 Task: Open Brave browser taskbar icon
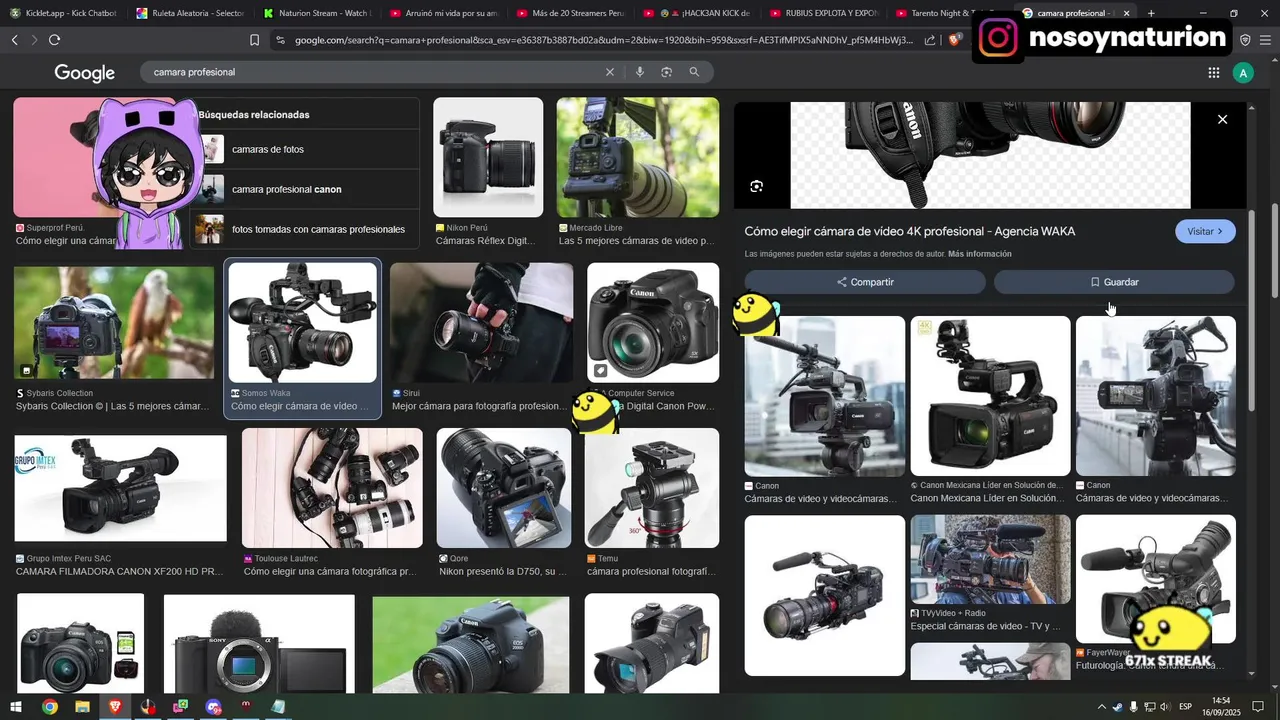[x=115, y=707]
